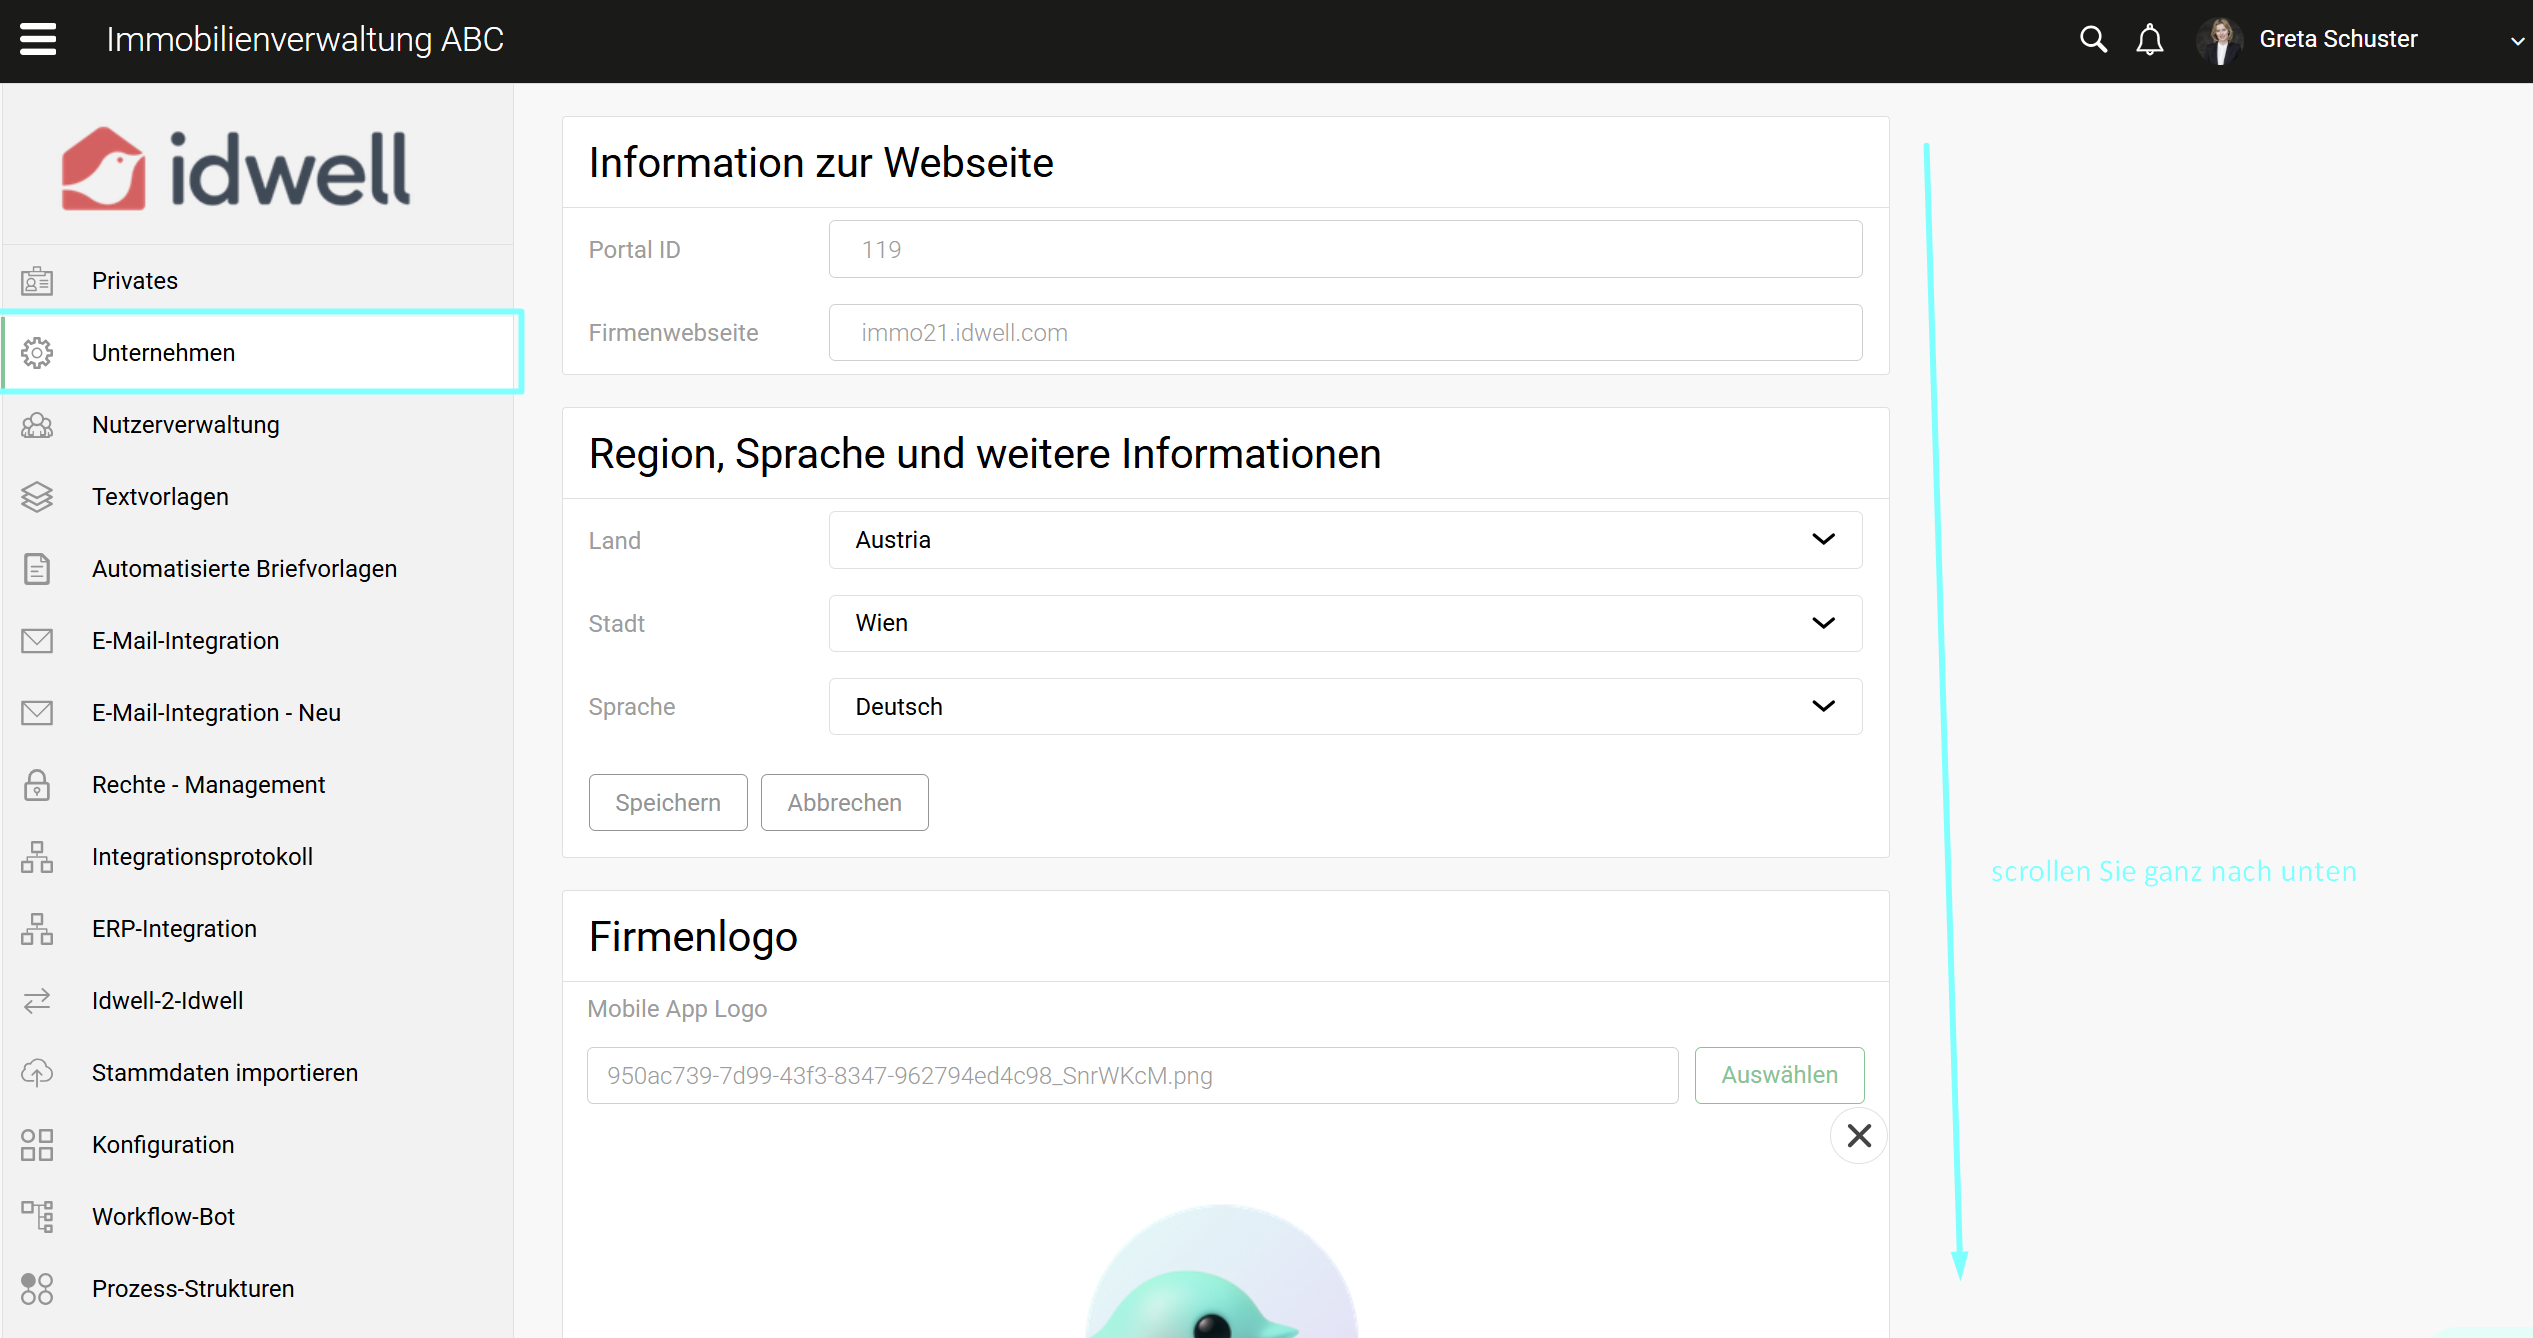Remove the Mobile App Logo with X
2533x1338 pixels.
click(1858, 1135)
